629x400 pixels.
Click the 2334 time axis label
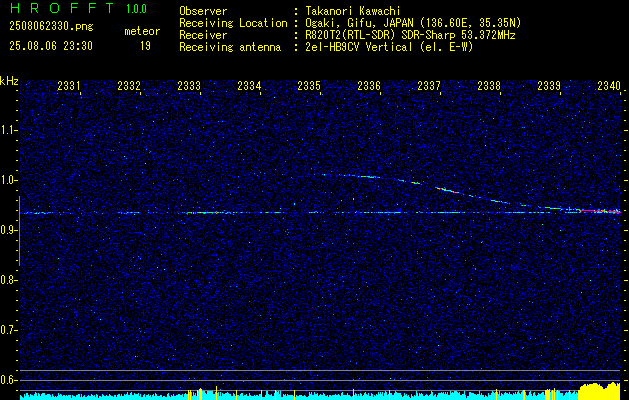click(x=249, y=85)
